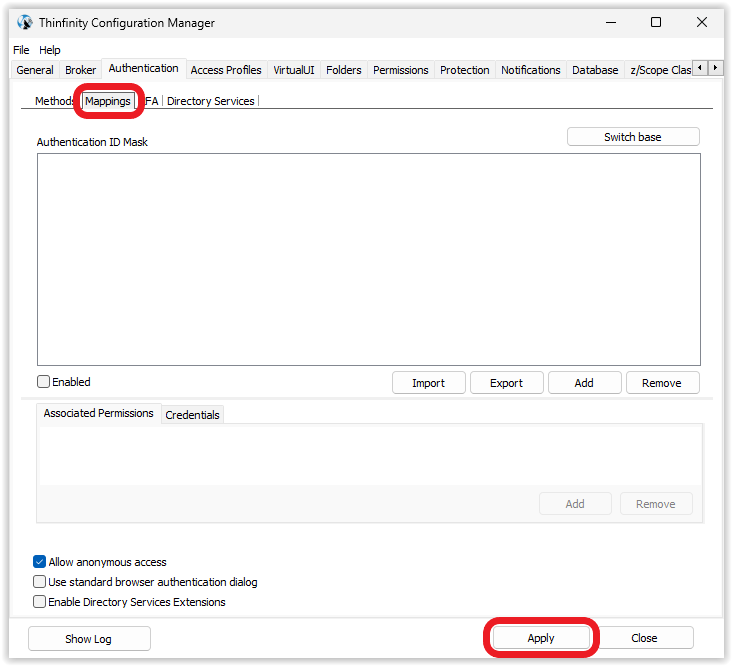Viewport: 732px width, 666px height.
Task: Select the Authentication tab
Action: tap(143, 68)
